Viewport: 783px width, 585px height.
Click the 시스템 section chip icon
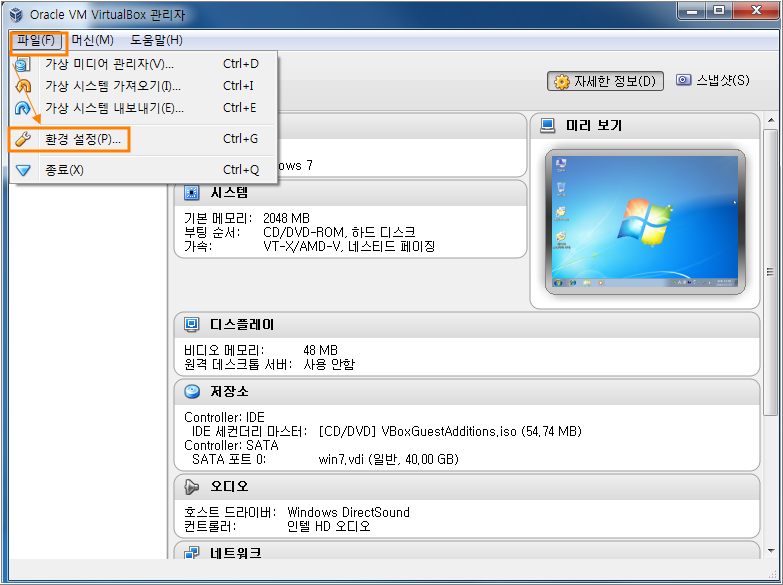pos(192,192)
